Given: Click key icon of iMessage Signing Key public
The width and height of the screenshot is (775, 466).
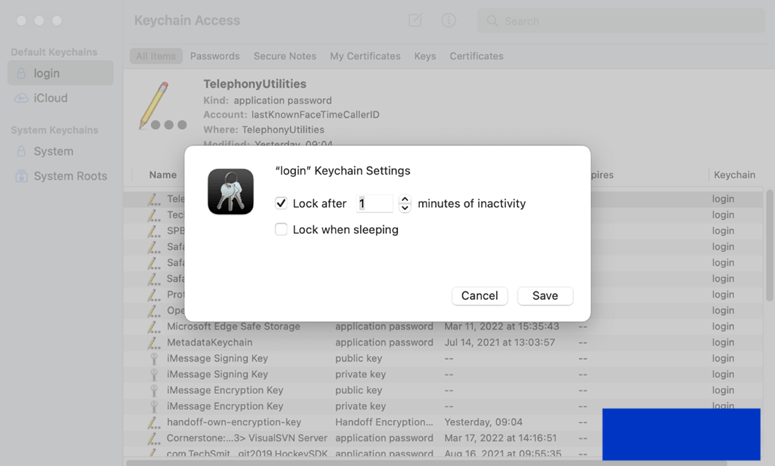Looking at the screenshot, I should [x=154, y=358].
